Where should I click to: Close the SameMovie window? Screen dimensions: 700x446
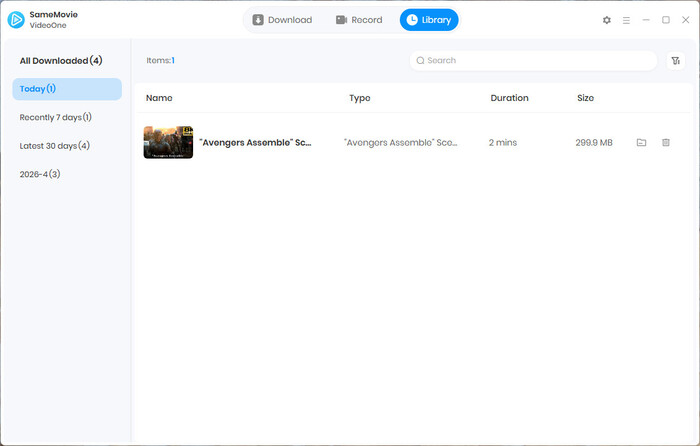686,20
